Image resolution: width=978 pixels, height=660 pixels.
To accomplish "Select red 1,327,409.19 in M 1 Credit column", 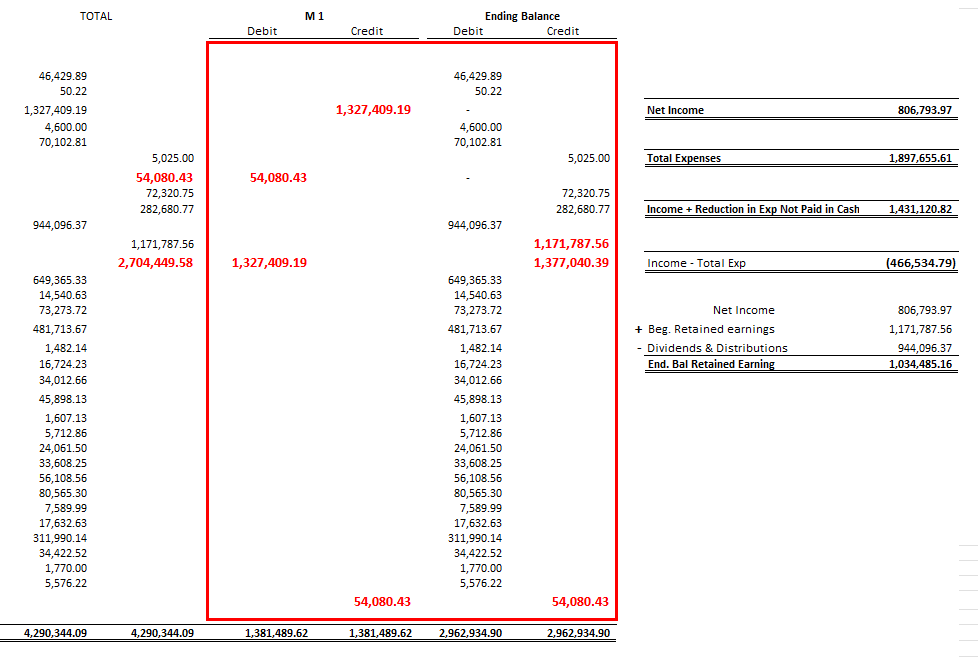I will click(373, 110).
